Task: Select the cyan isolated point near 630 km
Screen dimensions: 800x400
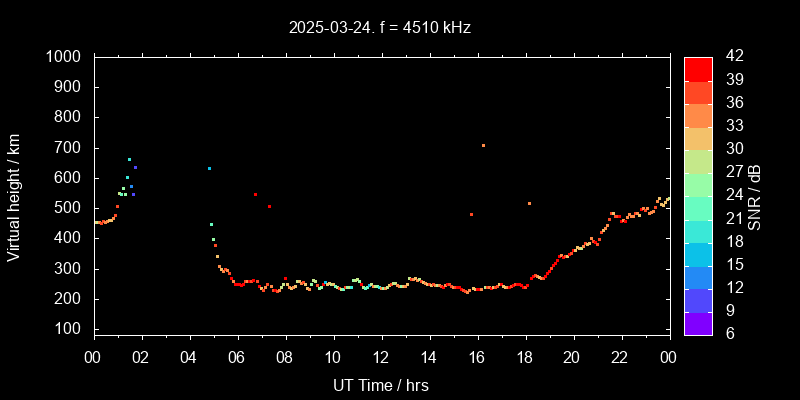Action: [x=209, y=168]
